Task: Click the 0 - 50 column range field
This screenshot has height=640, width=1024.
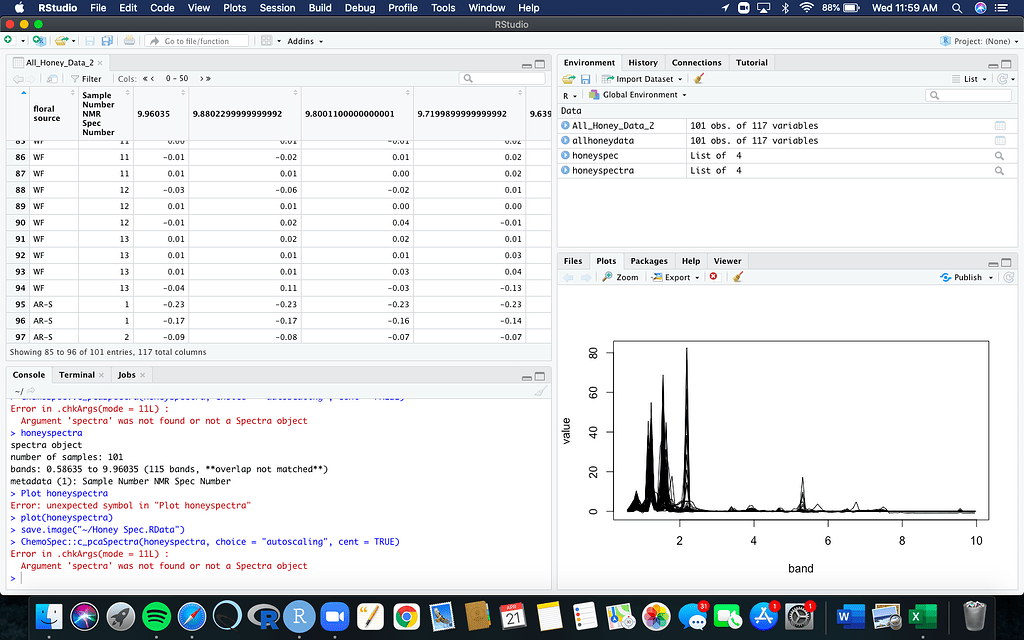Action: point(177,78)
